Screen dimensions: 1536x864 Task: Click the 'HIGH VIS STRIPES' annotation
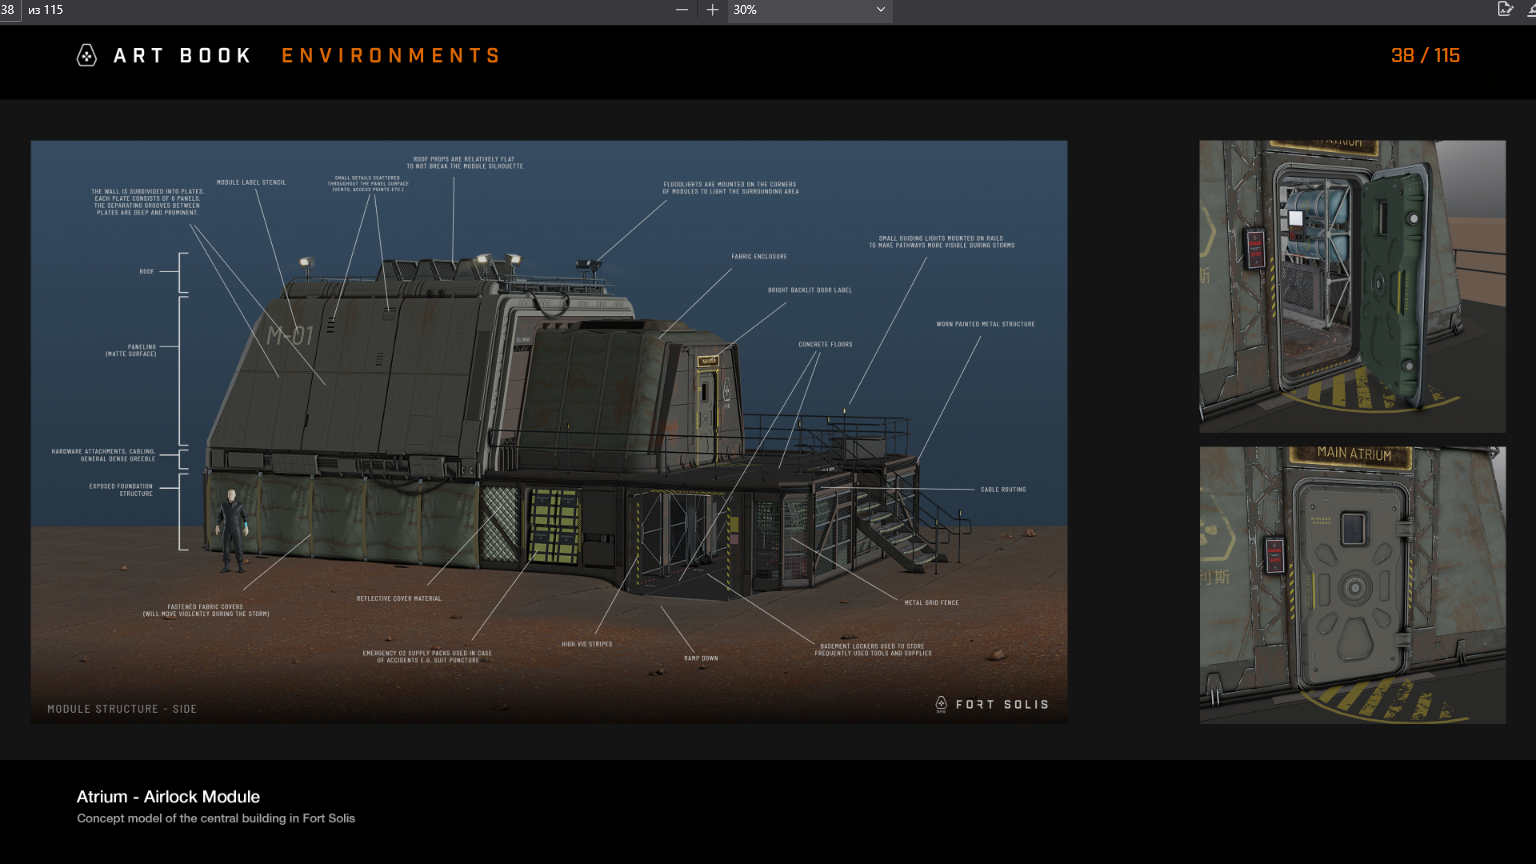587,644
